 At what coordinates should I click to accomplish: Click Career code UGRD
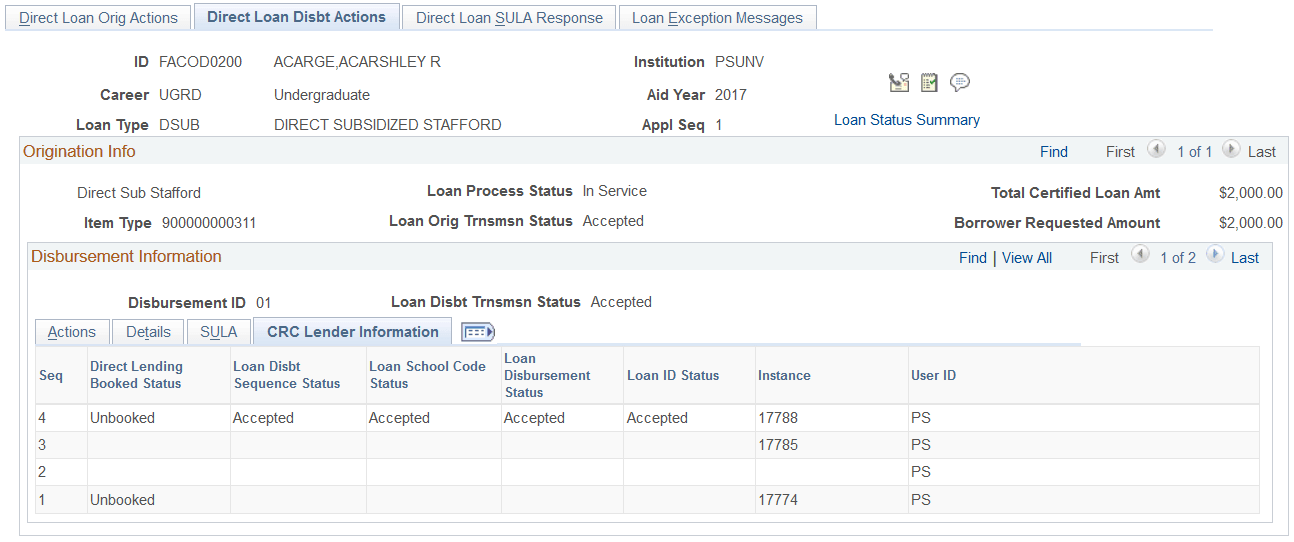180,95
